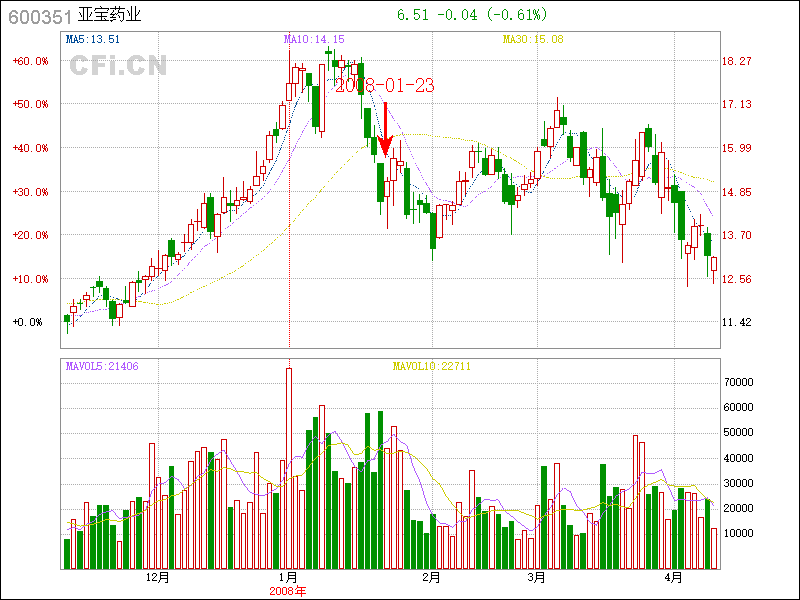Screen dimensions: 800x600
Task: Click the 4月 date axis label
Action: coord(674,578)
